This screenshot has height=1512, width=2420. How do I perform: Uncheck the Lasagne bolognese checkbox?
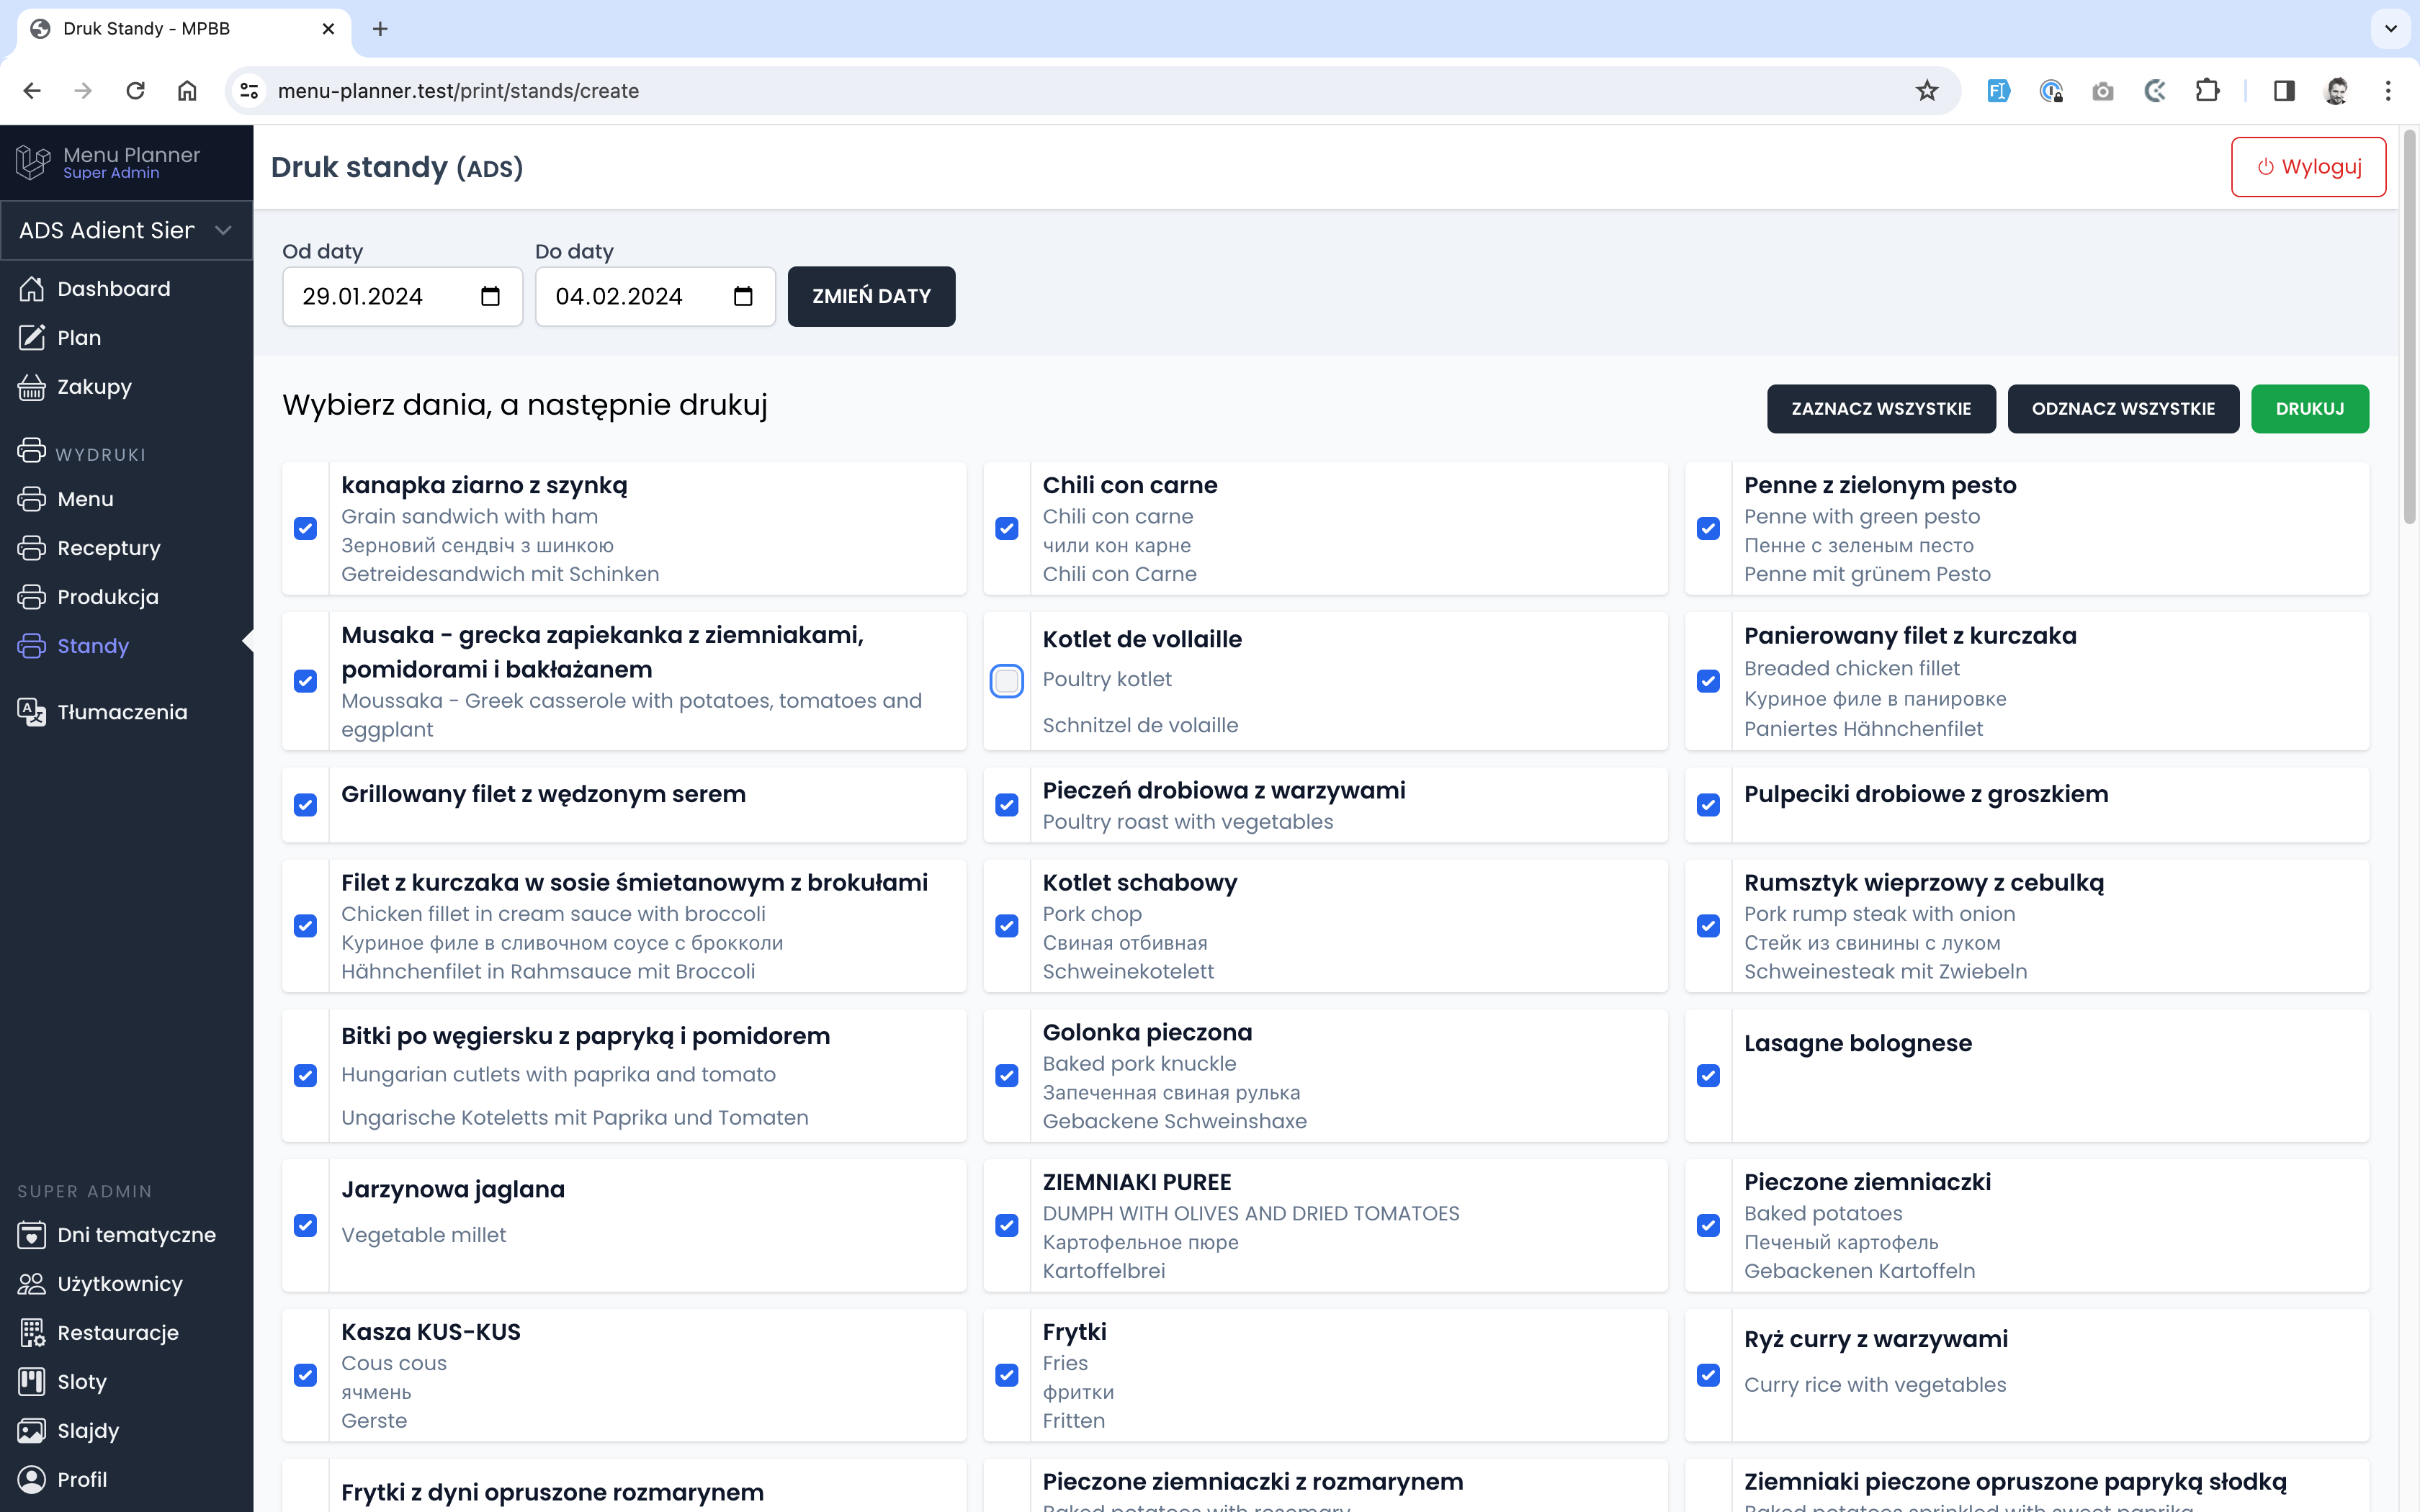click(x=1708, y=1076)
